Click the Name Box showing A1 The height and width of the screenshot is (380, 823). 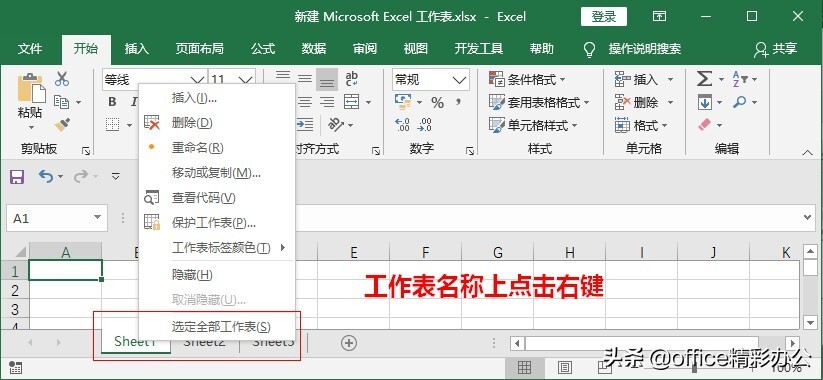point(57,218)
